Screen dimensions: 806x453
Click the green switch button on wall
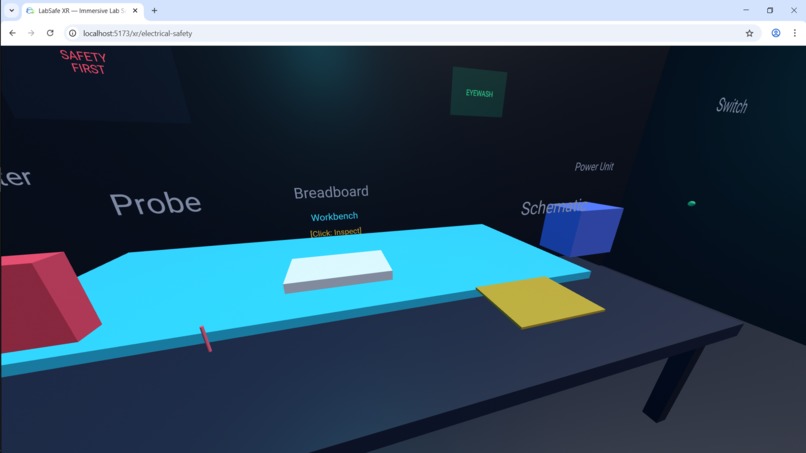691,204
